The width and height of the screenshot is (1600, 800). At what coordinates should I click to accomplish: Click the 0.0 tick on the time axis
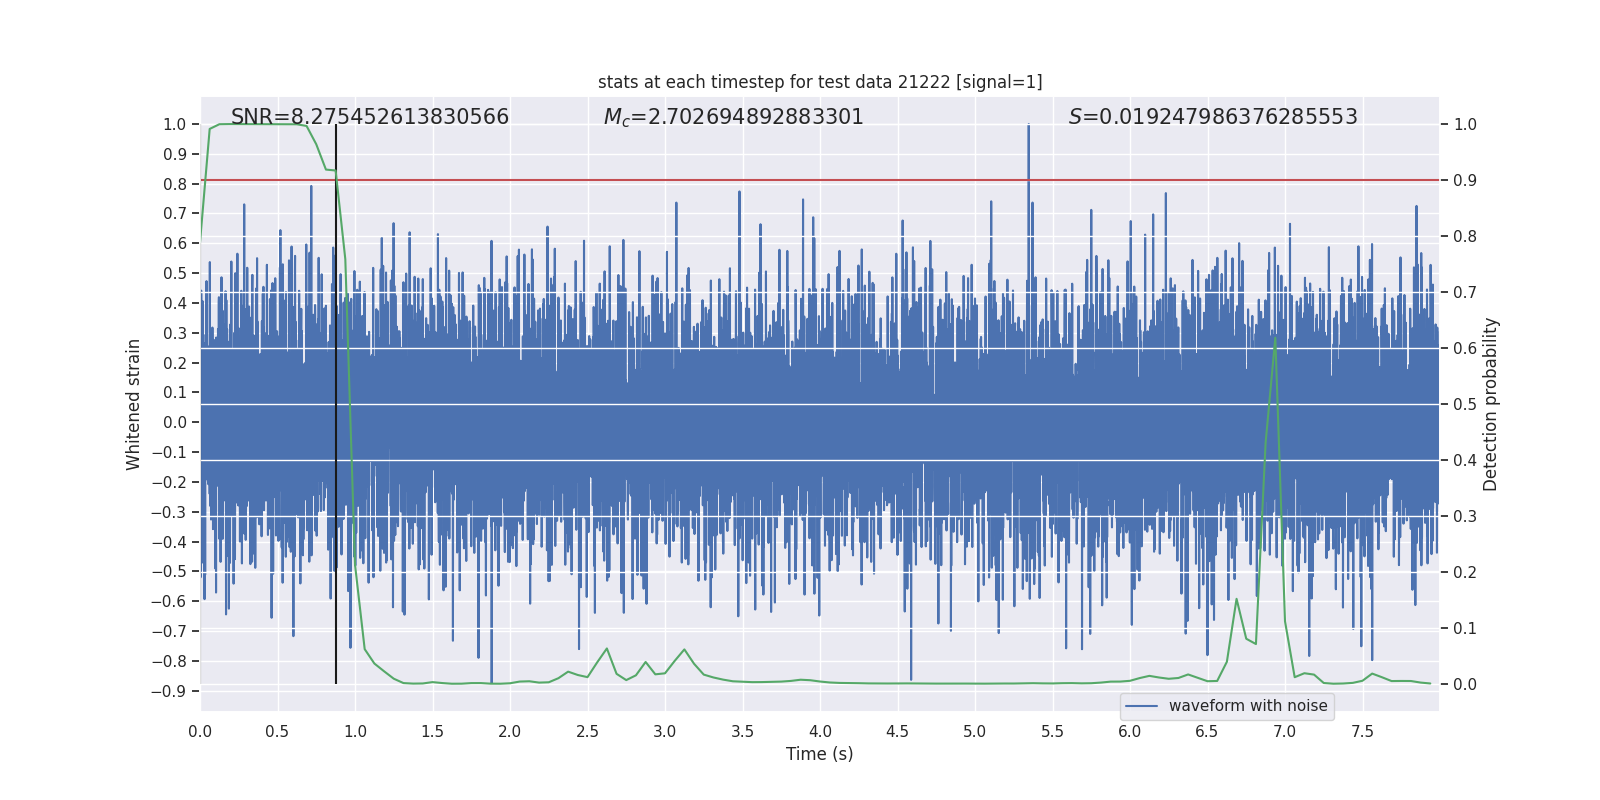click(200, 731)
